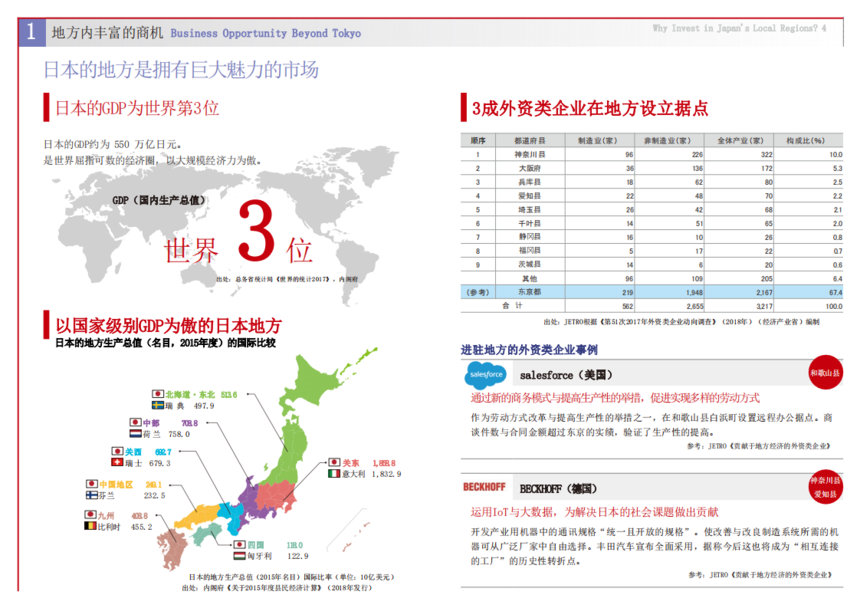Click the red 神奈川县 爱知县 circle badge
The height and width of the screenshot is (608, 860).
point(825,487)
